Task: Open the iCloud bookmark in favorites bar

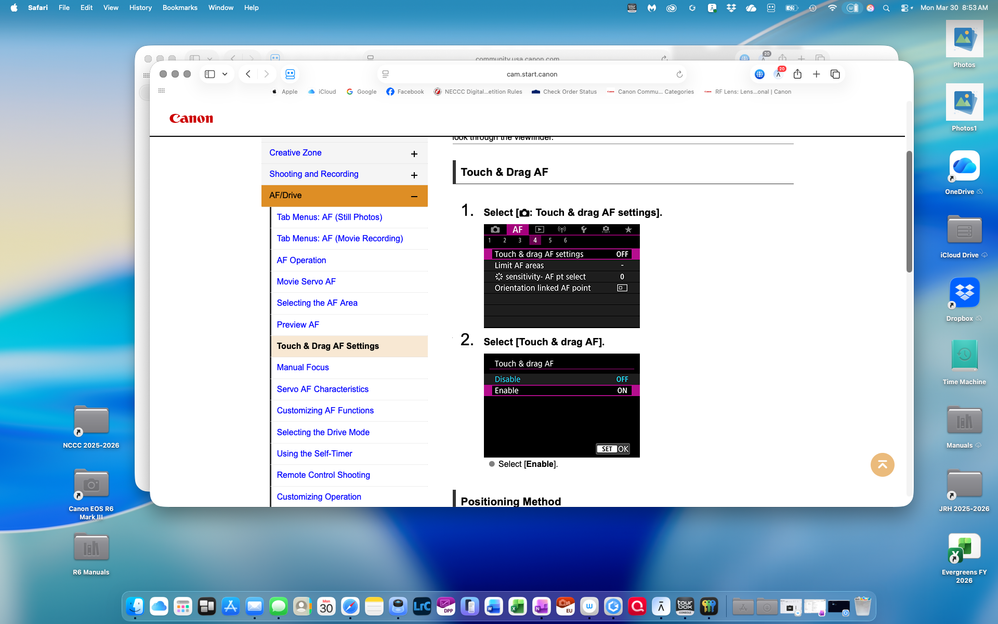Action: (x=322, y=92)
